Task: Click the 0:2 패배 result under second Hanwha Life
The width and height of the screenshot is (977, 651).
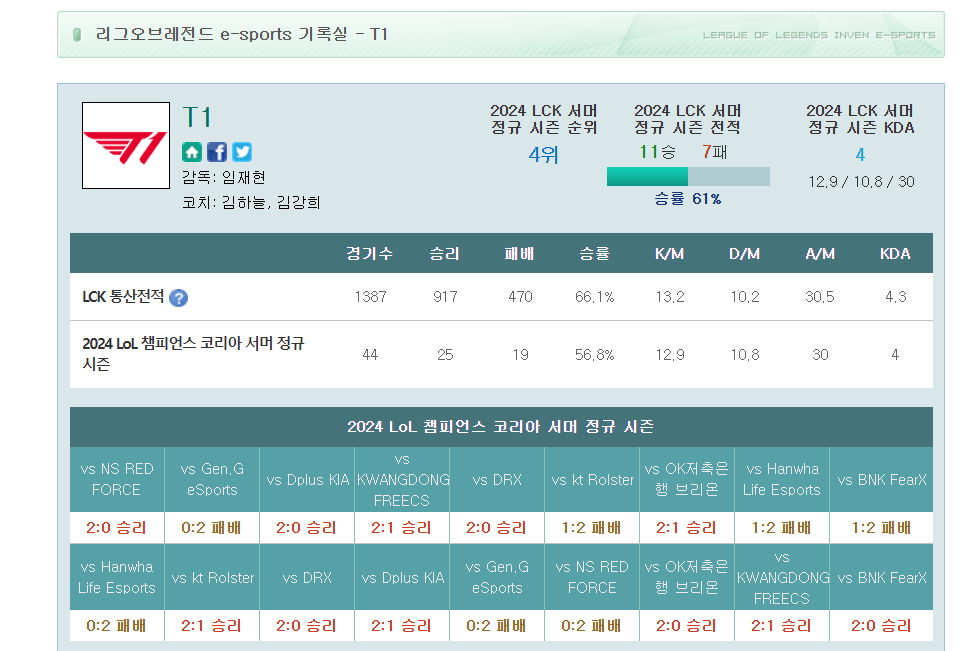Action: point(117,625)
